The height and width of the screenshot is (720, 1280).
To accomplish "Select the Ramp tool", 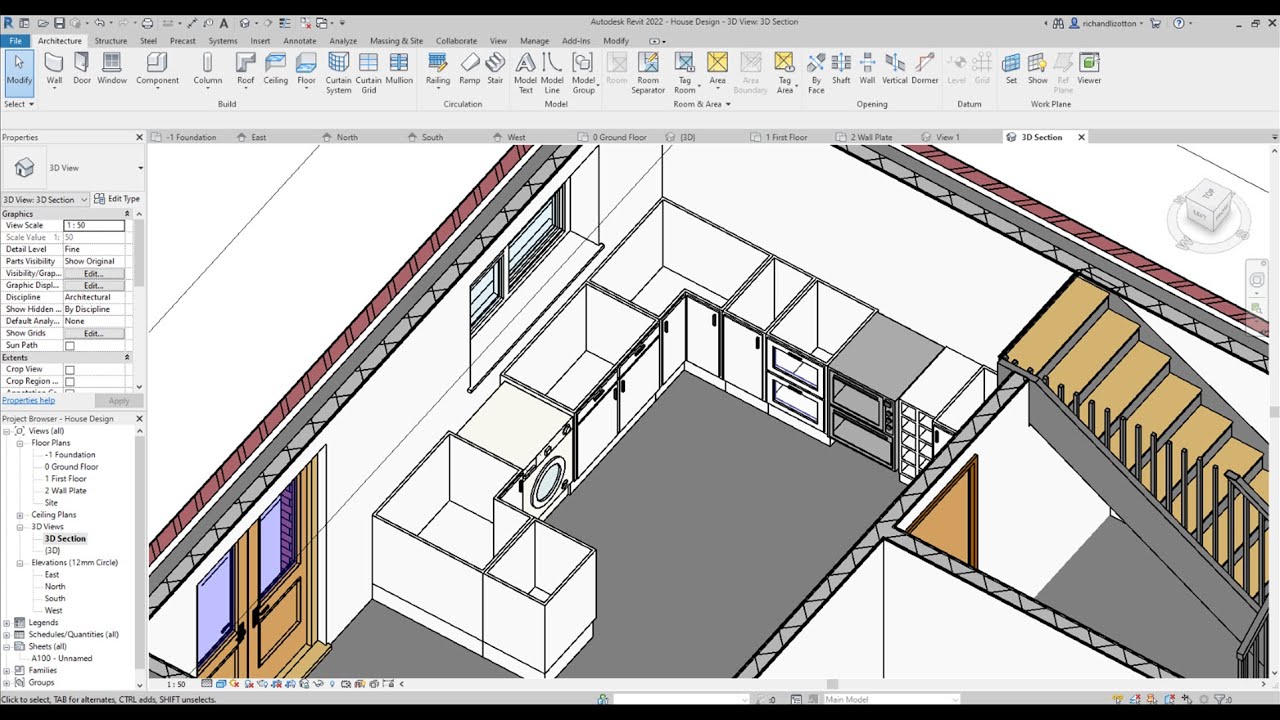I will pos(469,69).
